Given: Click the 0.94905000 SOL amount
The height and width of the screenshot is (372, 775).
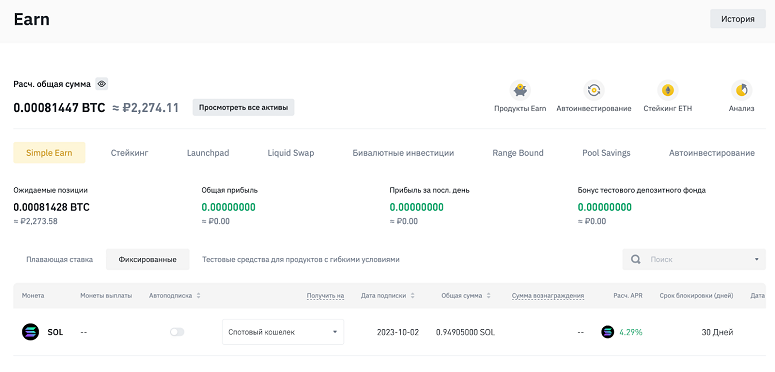Looking at the screenshot, I should coord(466,332).
